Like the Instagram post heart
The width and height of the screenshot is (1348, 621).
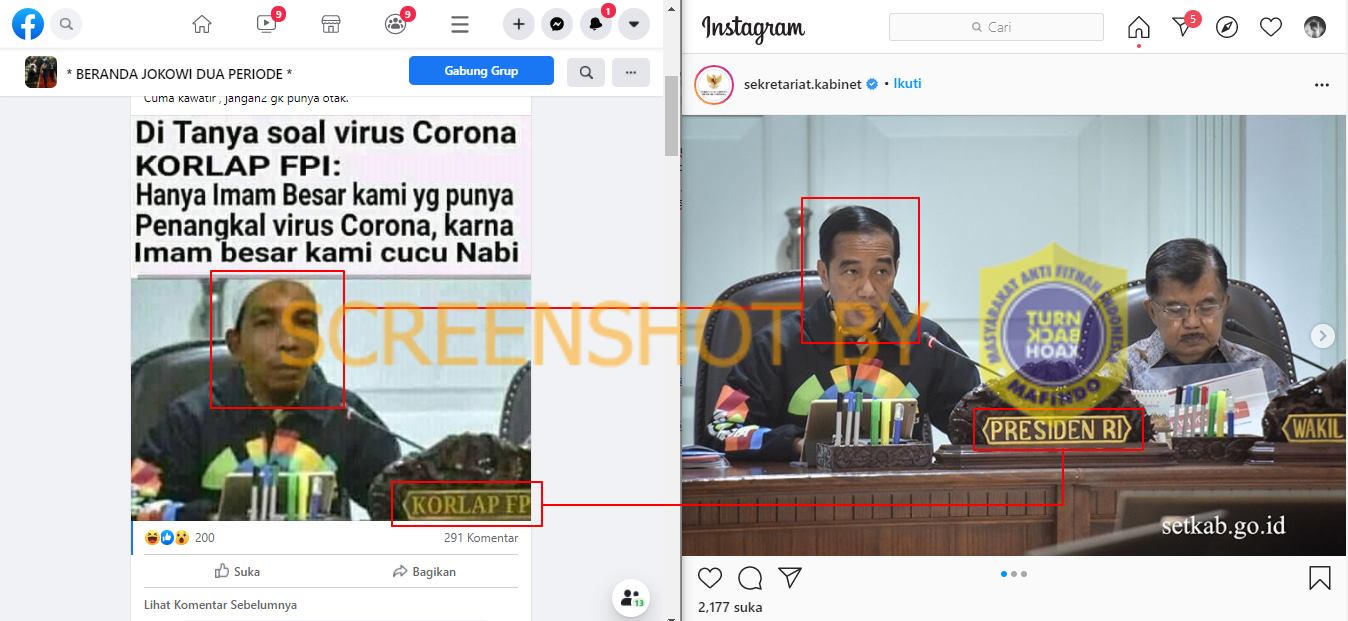(709, 578)
